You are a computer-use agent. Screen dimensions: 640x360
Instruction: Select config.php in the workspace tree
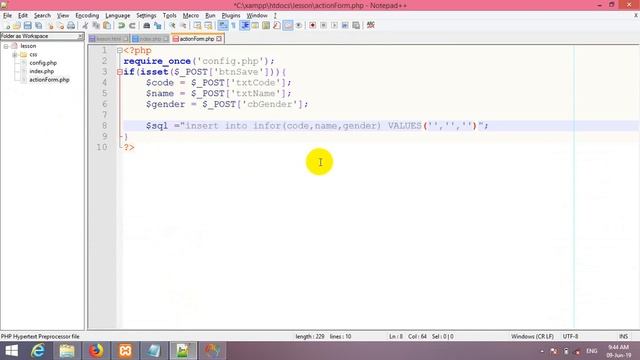43,63
